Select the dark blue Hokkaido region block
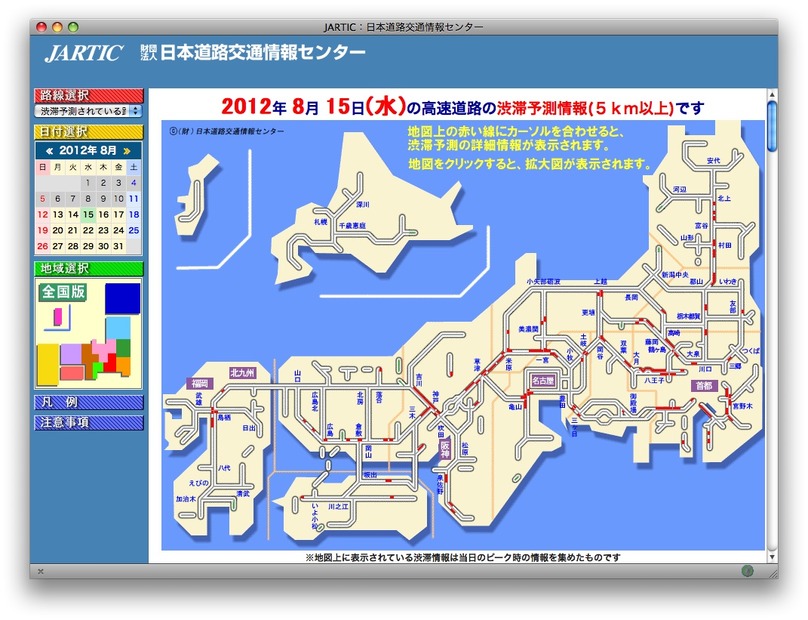 (122, 297)
